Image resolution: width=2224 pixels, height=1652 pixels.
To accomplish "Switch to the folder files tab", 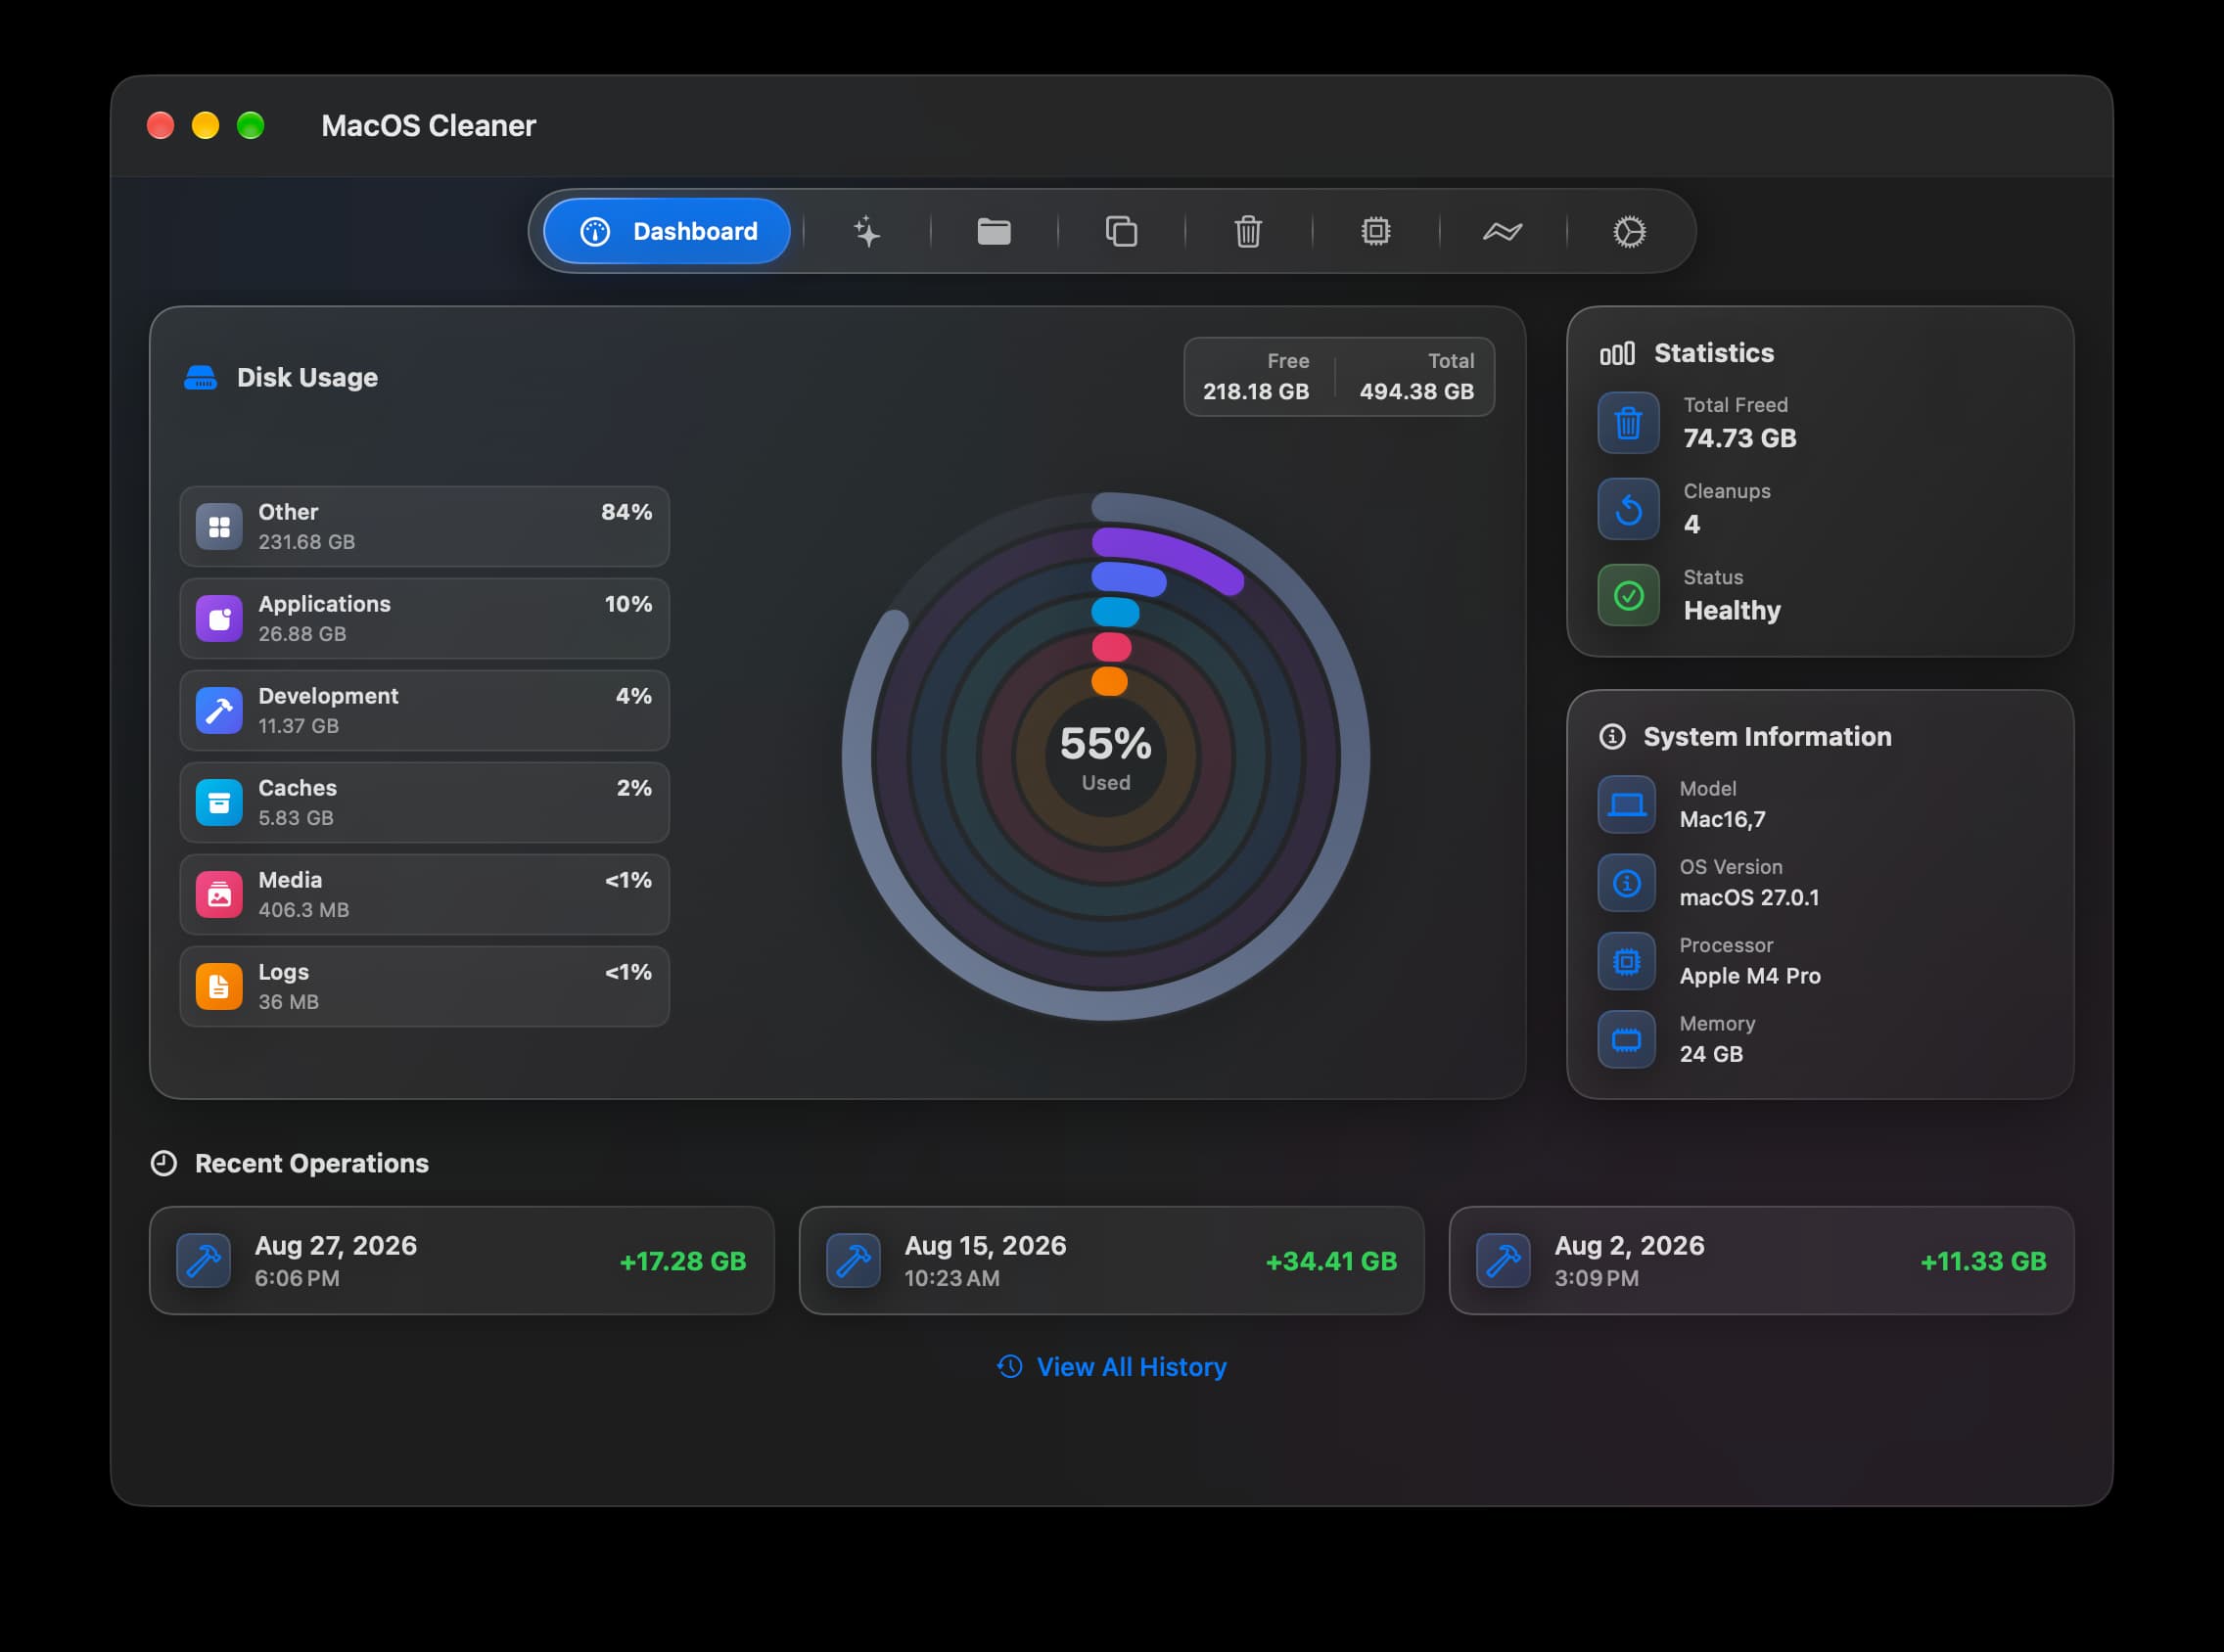I will point(994,231).
